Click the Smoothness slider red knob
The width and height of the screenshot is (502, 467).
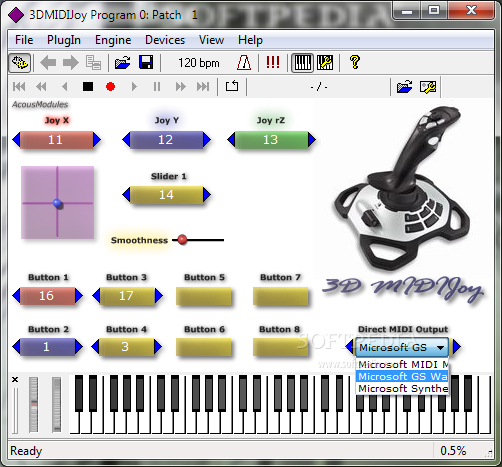pyautogui.click(x=182, y=239)
